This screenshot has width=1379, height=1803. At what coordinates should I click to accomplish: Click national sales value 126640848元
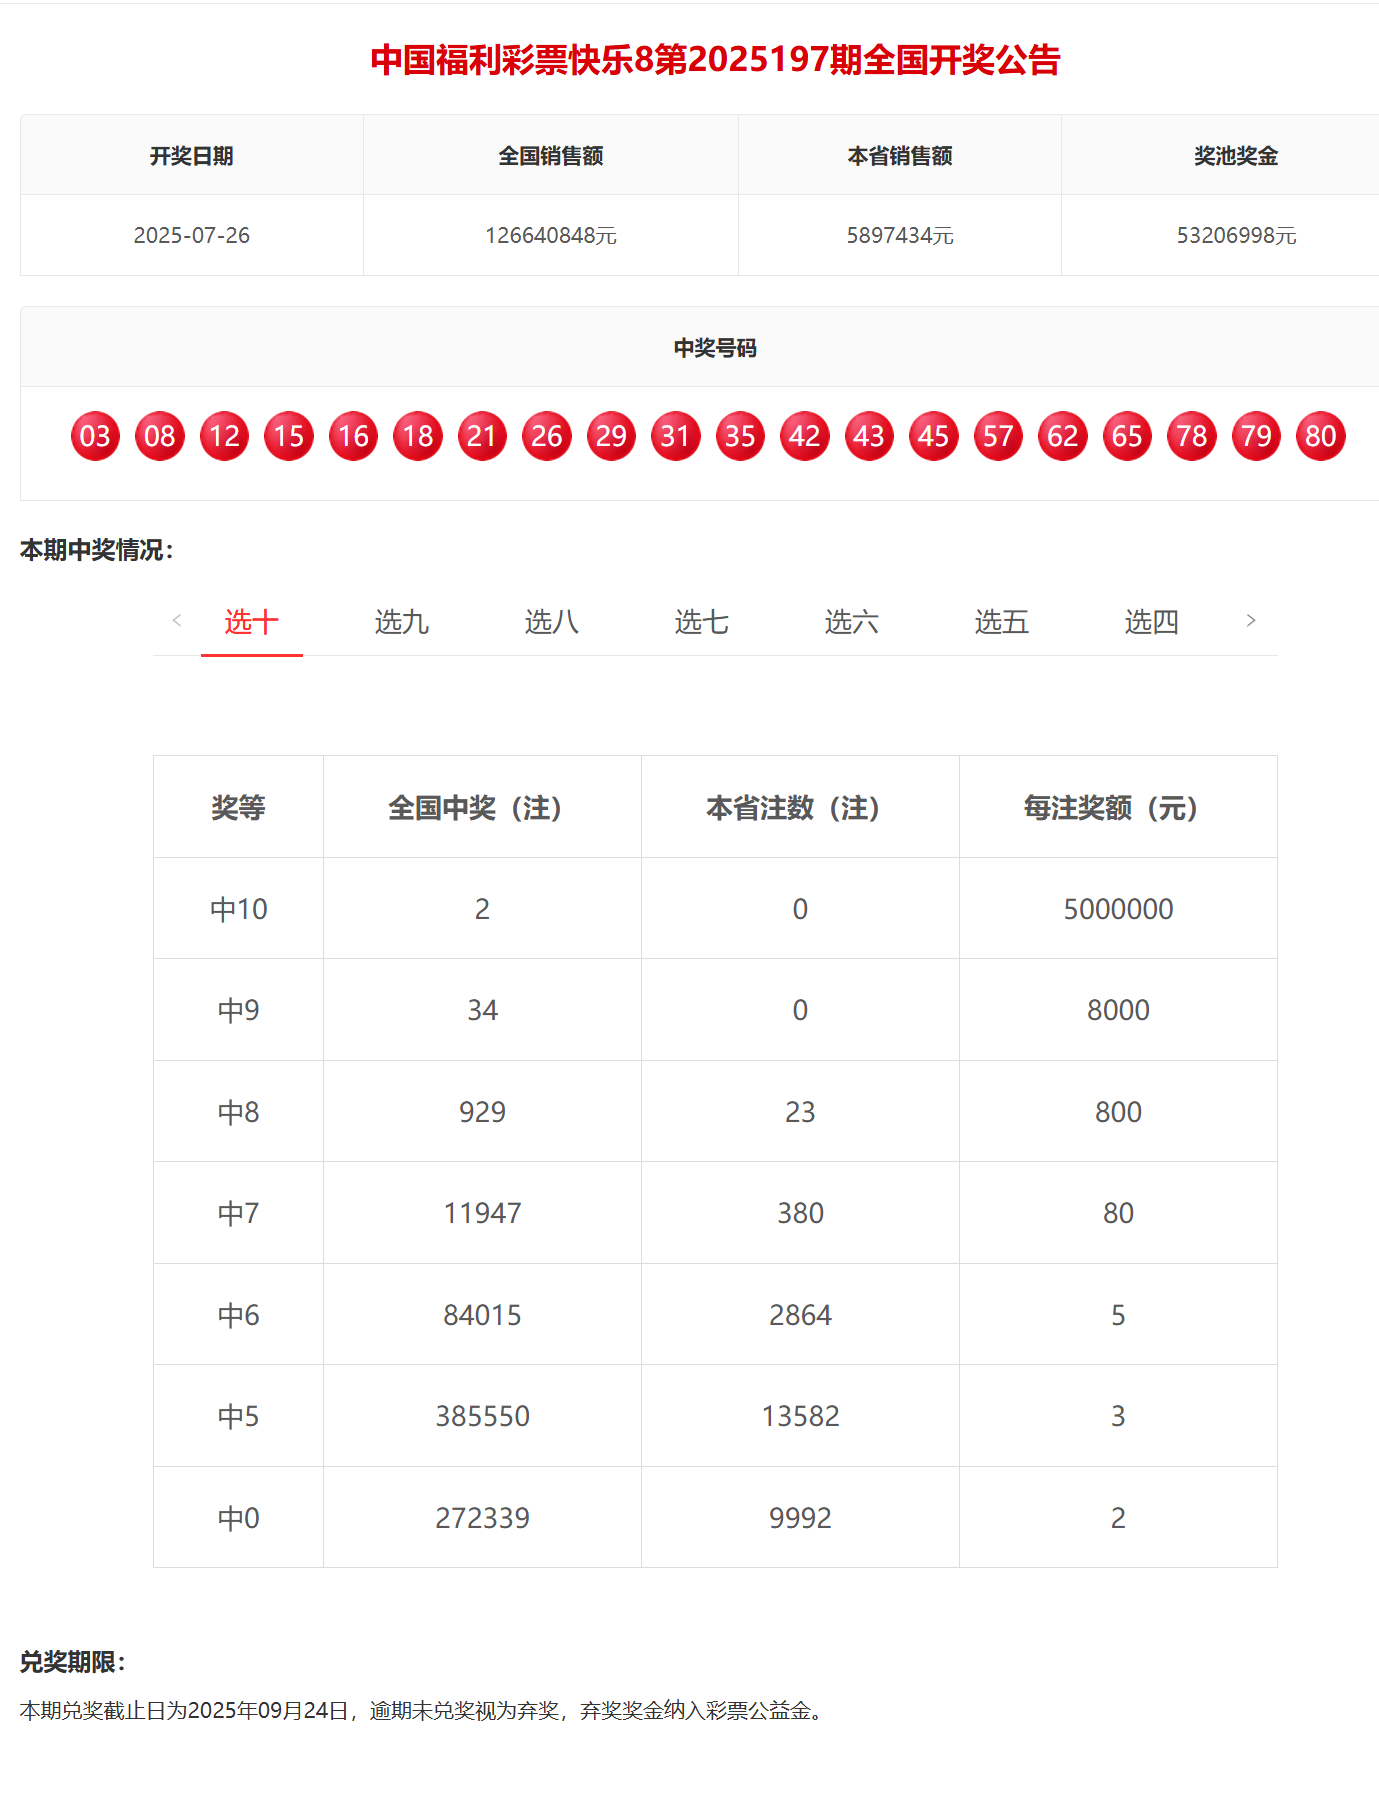click(551, 235)
